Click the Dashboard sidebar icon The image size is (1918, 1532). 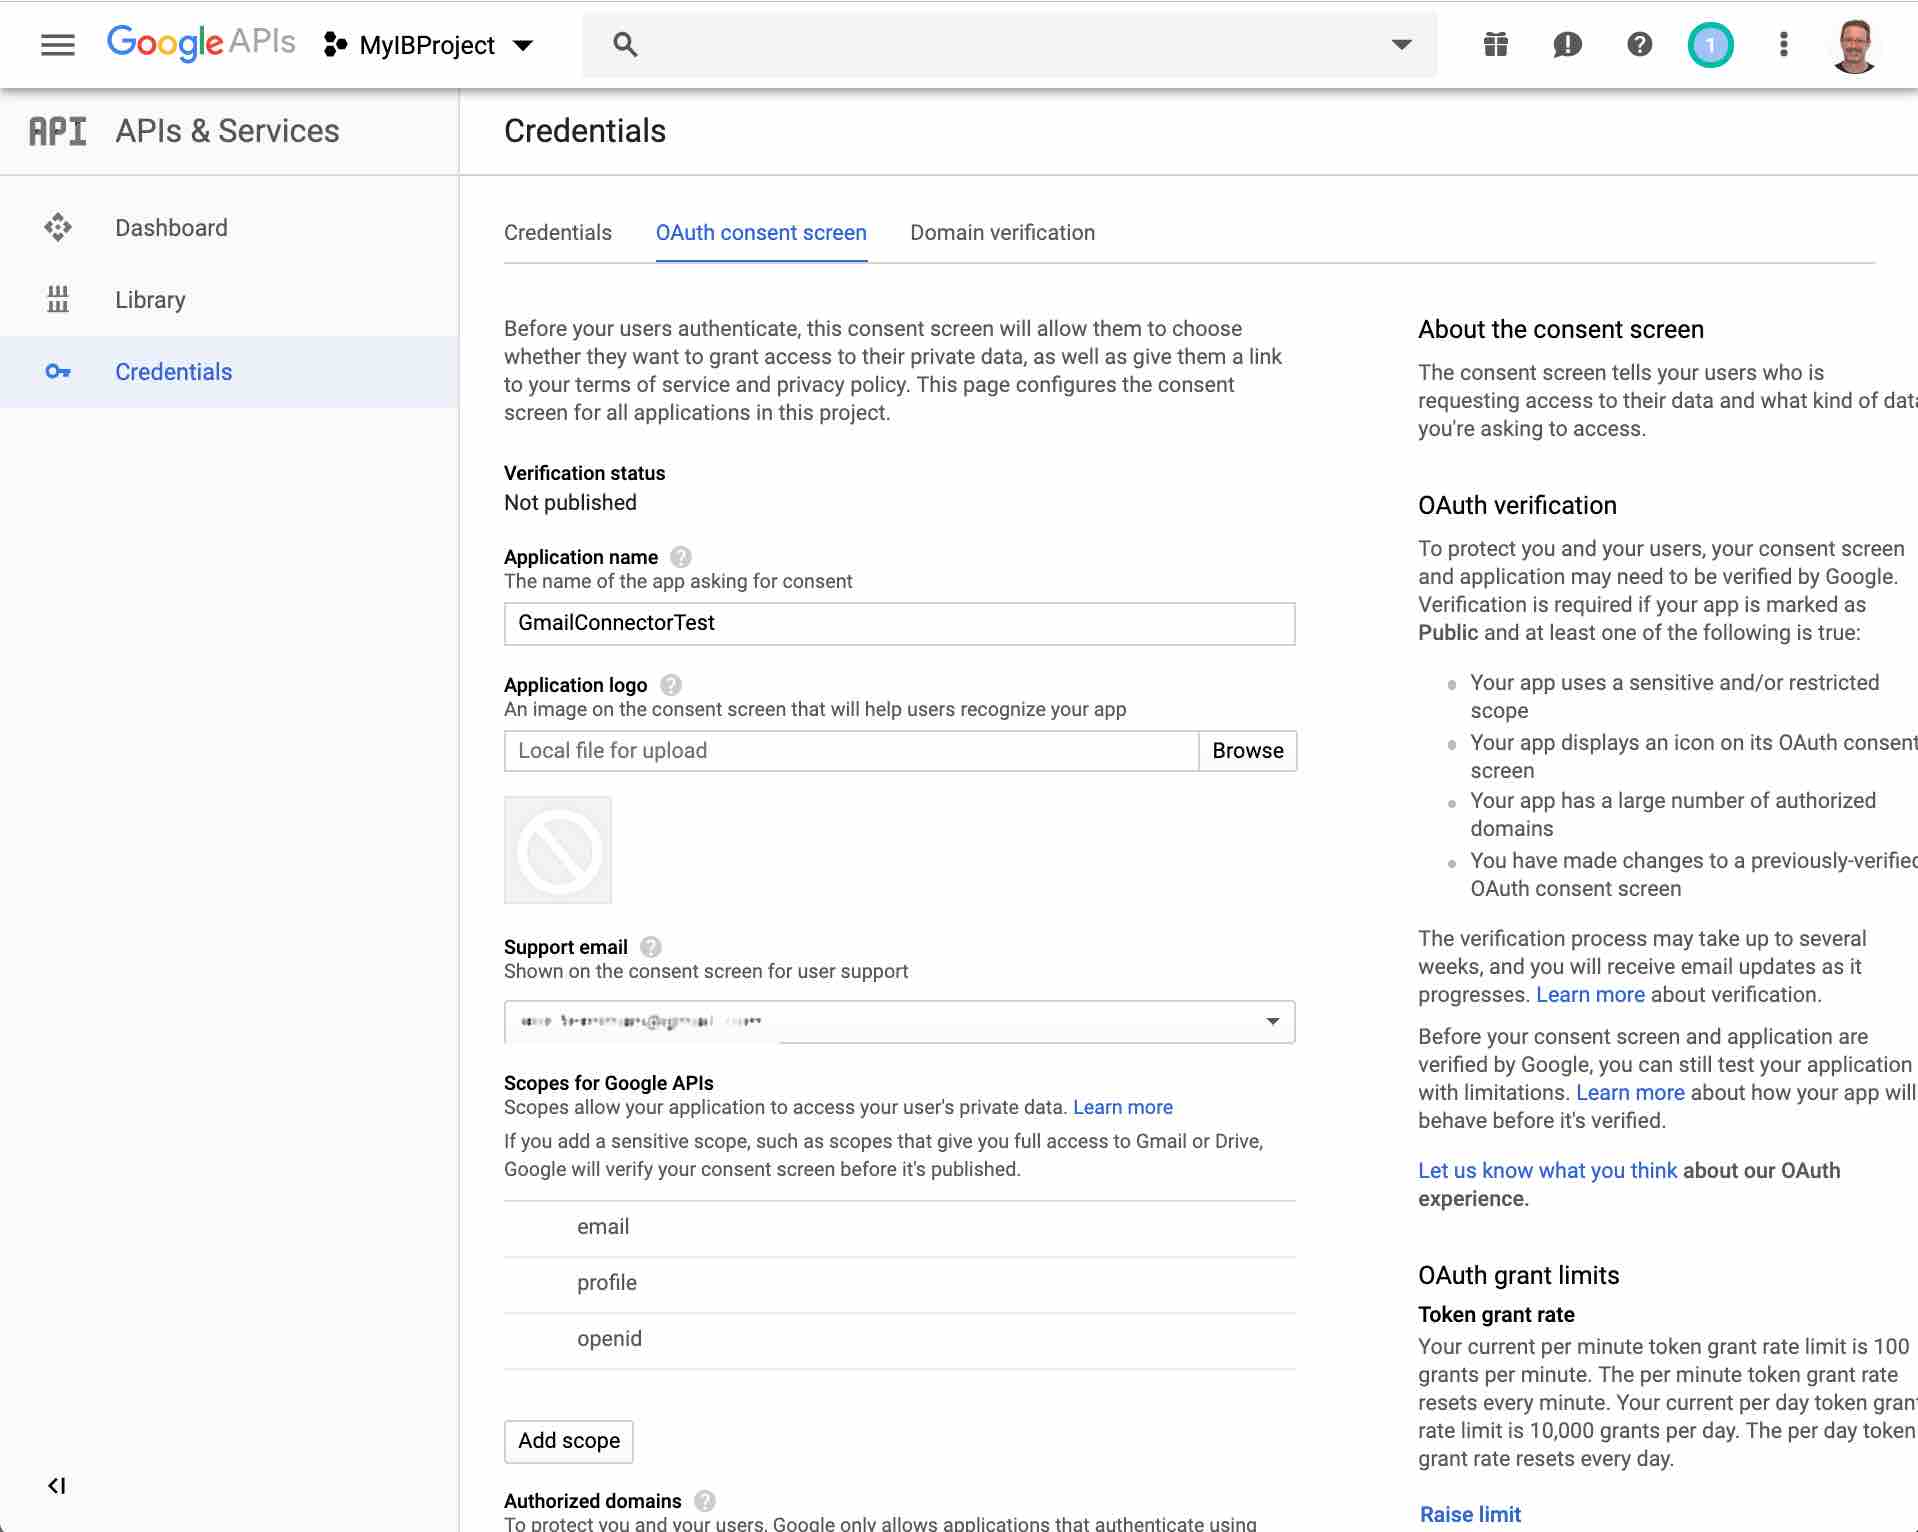coord(58,228)
